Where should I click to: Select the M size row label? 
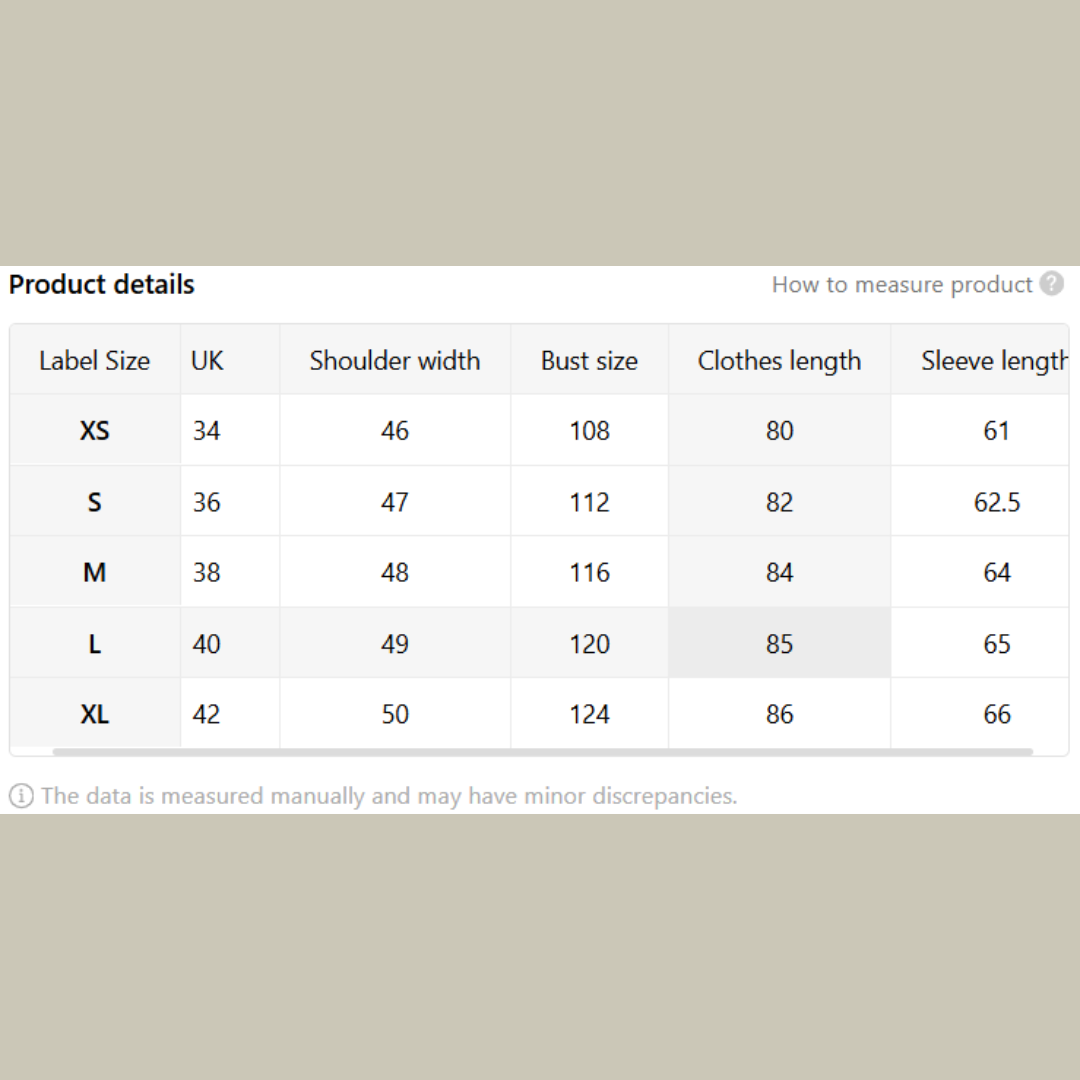(94, 573)
